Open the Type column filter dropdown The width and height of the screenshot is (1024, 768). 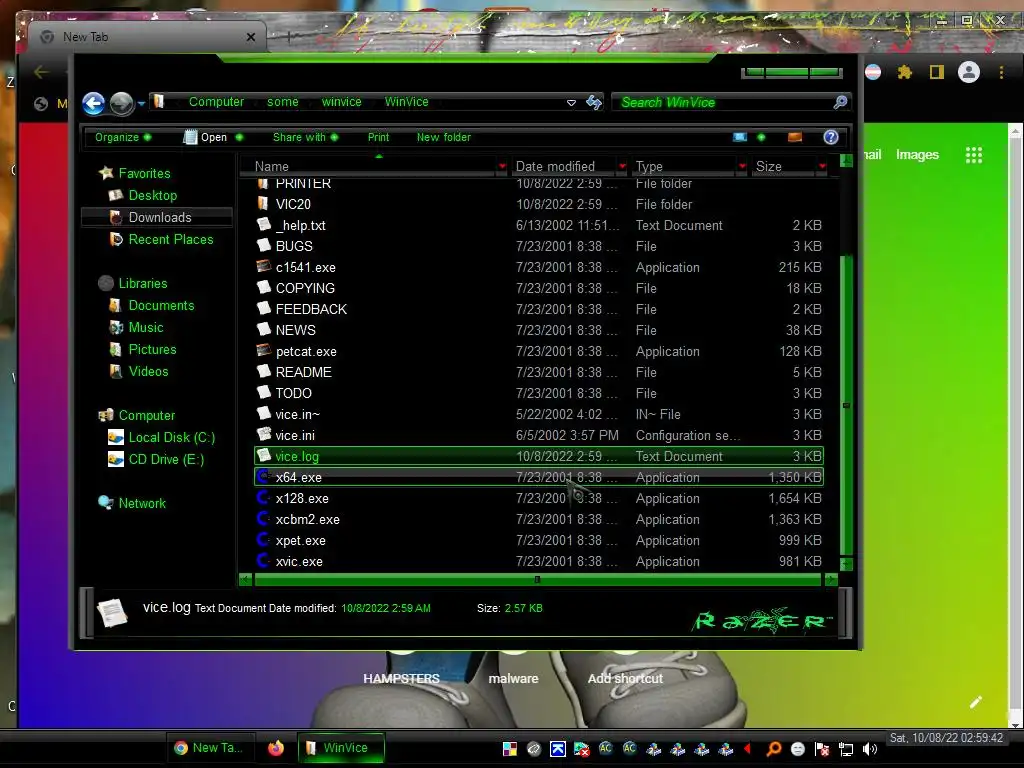pyautogui.click(x=742, y=167)
